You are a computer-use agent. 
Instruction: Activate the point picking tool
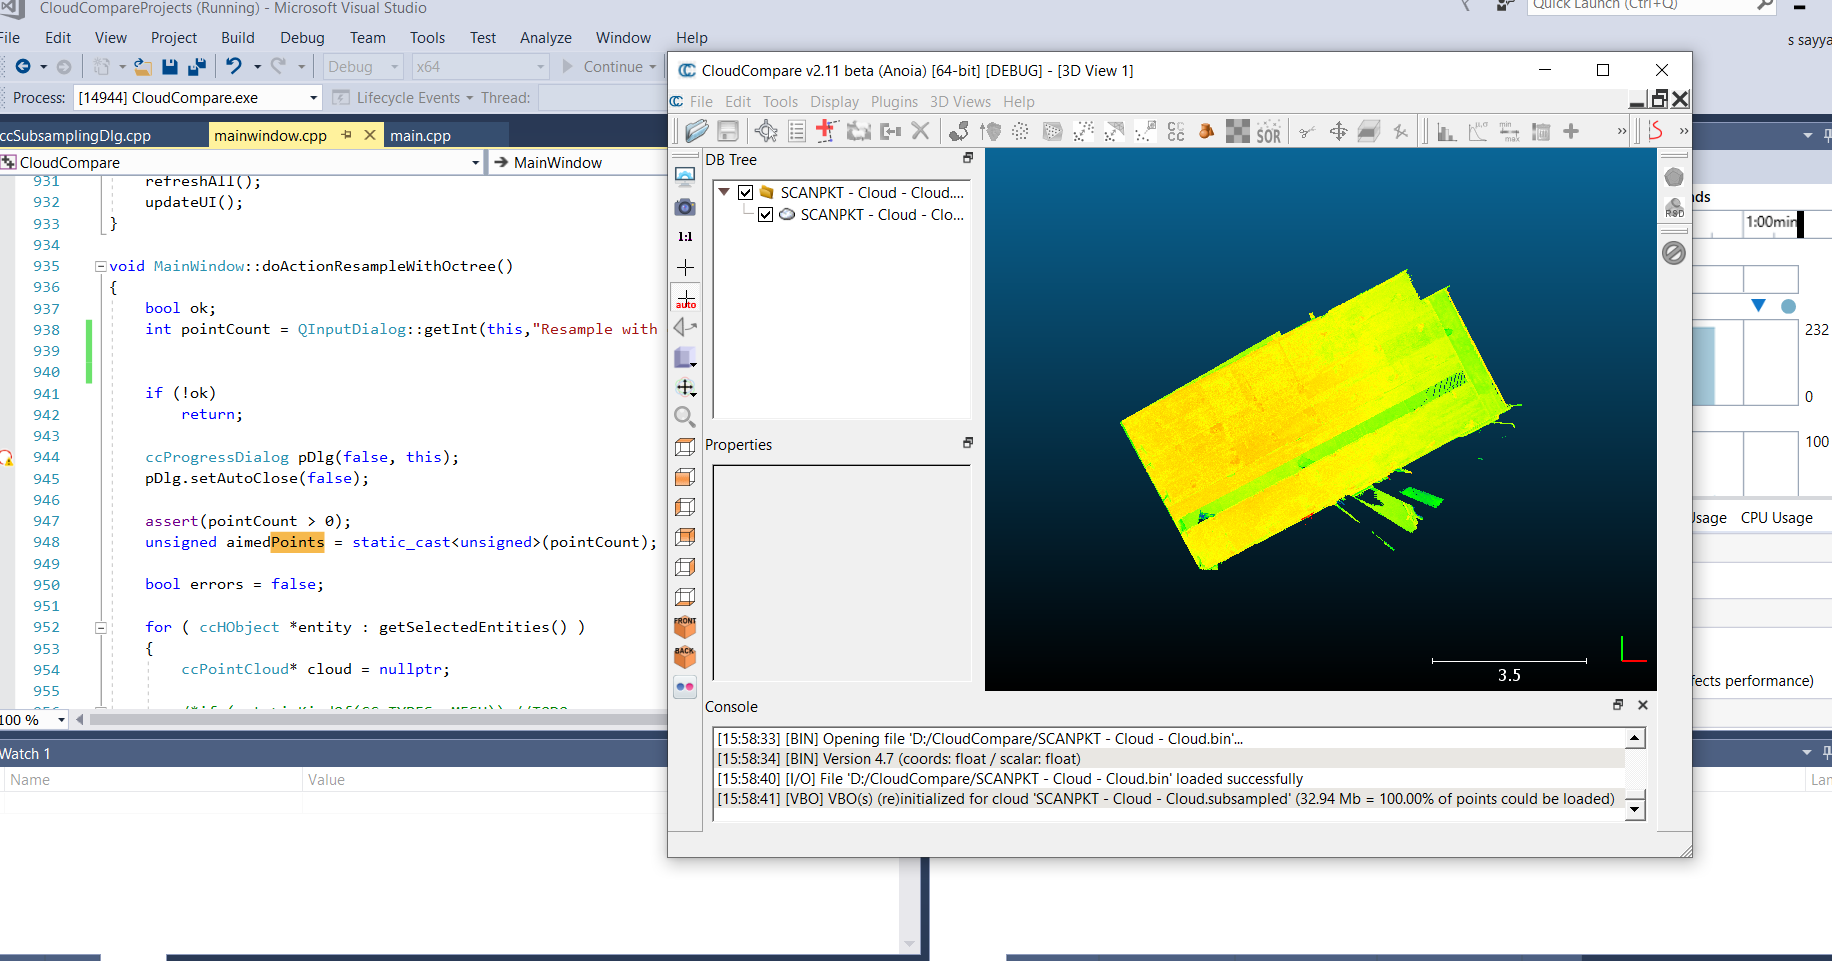click(766, 131)
